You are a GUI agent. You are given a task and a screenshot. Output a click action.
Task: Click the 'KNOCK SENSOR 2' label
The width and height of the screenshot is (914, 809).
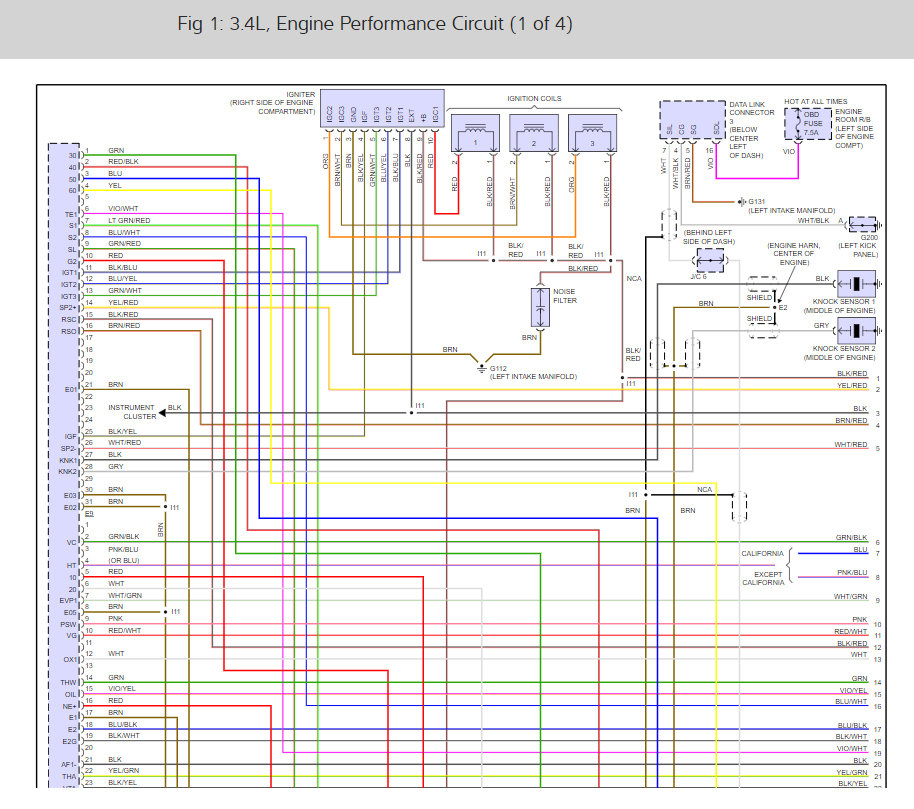pyautogui.click(x=844, y=349)
